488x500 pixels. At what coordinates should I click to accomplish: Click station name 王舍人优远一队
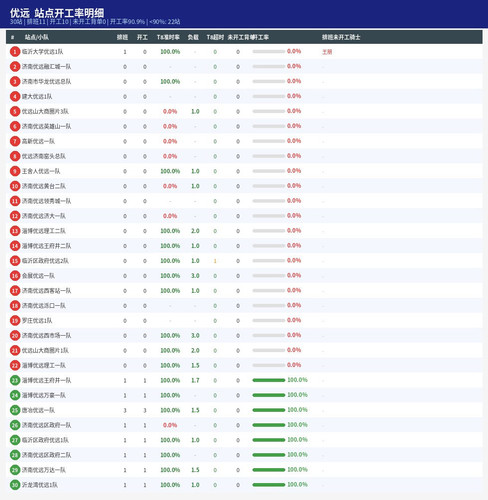pyautogui.click(x=41, y=171)
